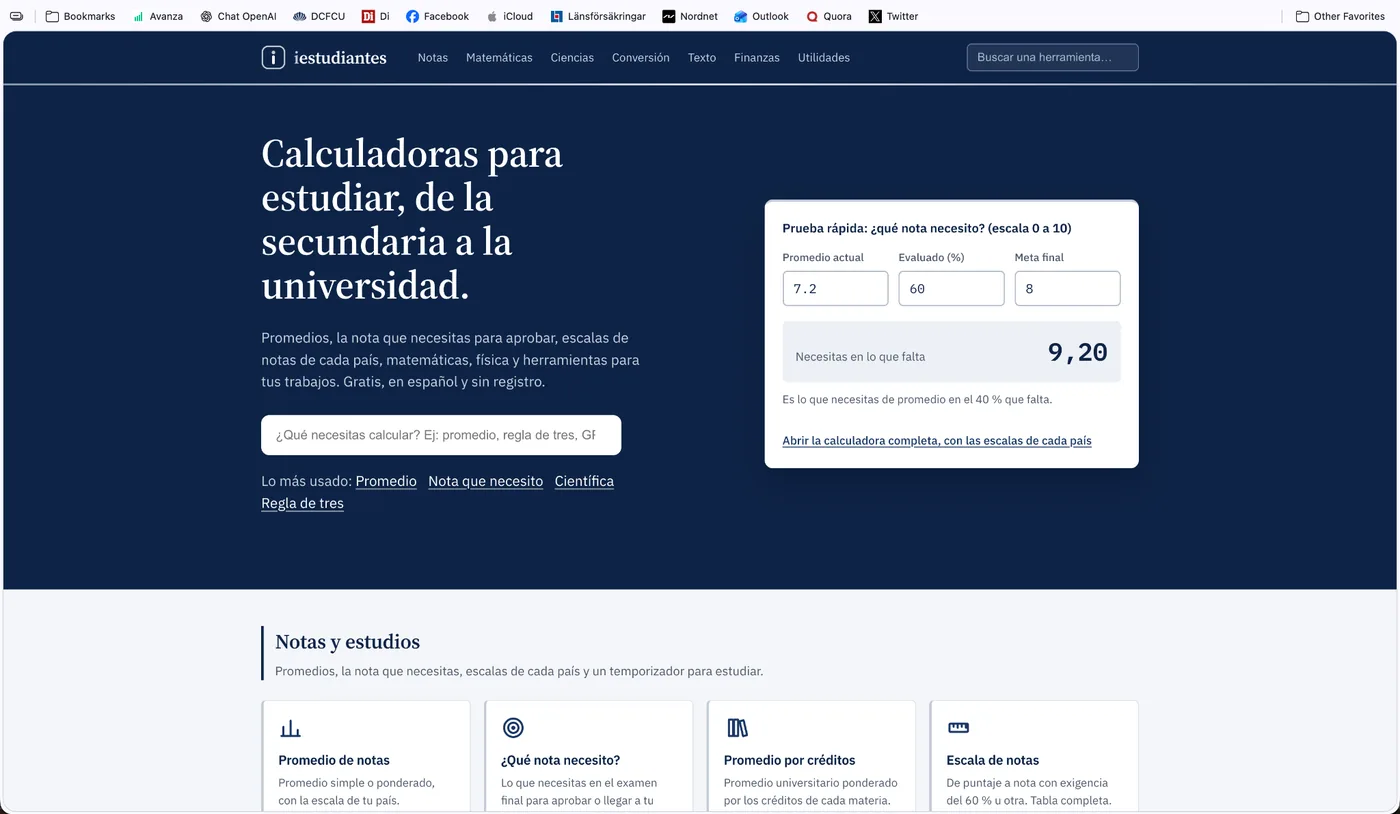The width and height of the screenshot is (1400, 814).
Task: Open the Matemáticas menu
Action: pos(499,58)
